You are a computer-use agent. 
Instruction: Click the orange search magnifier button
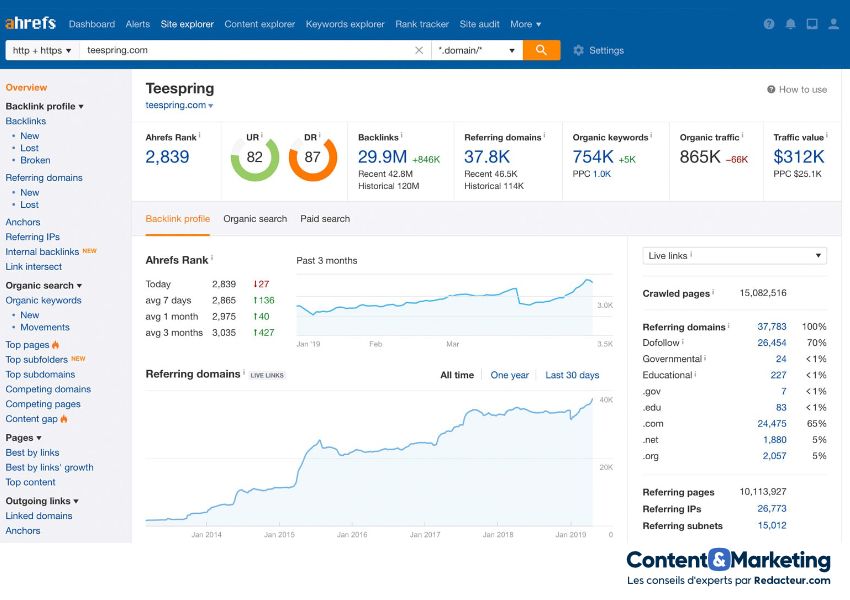click(541, 50)
